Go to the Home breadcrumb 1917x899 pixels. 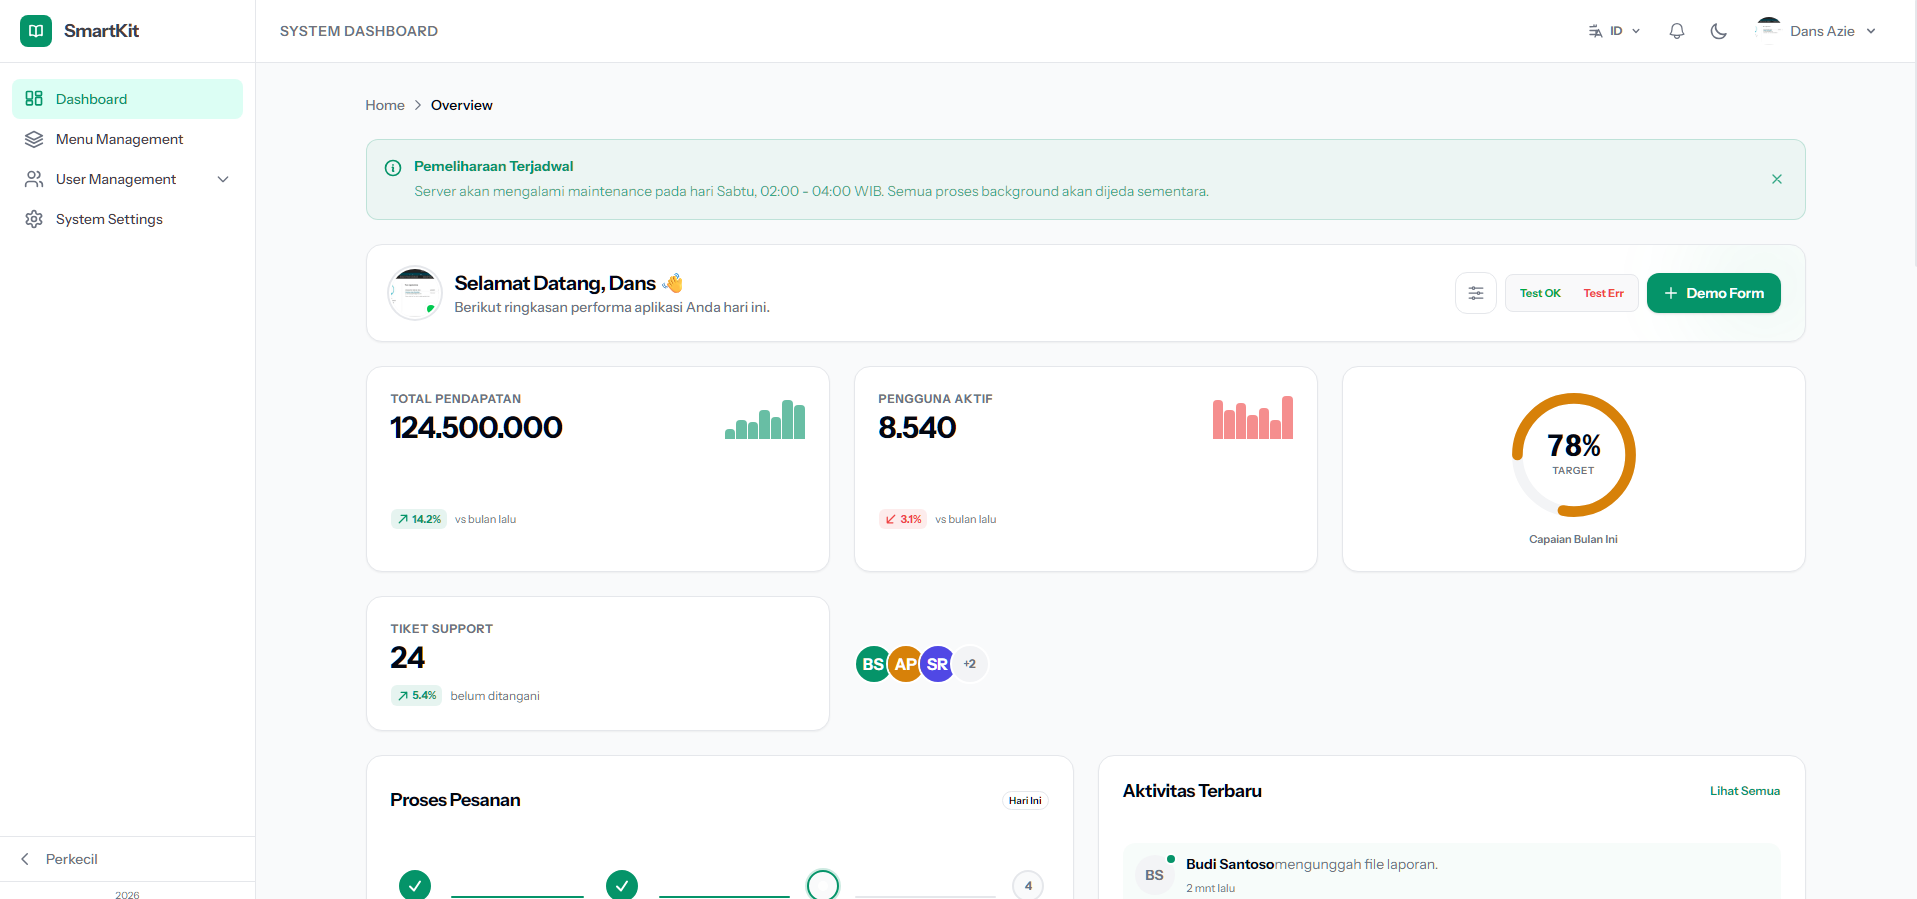tap(385, 105)
